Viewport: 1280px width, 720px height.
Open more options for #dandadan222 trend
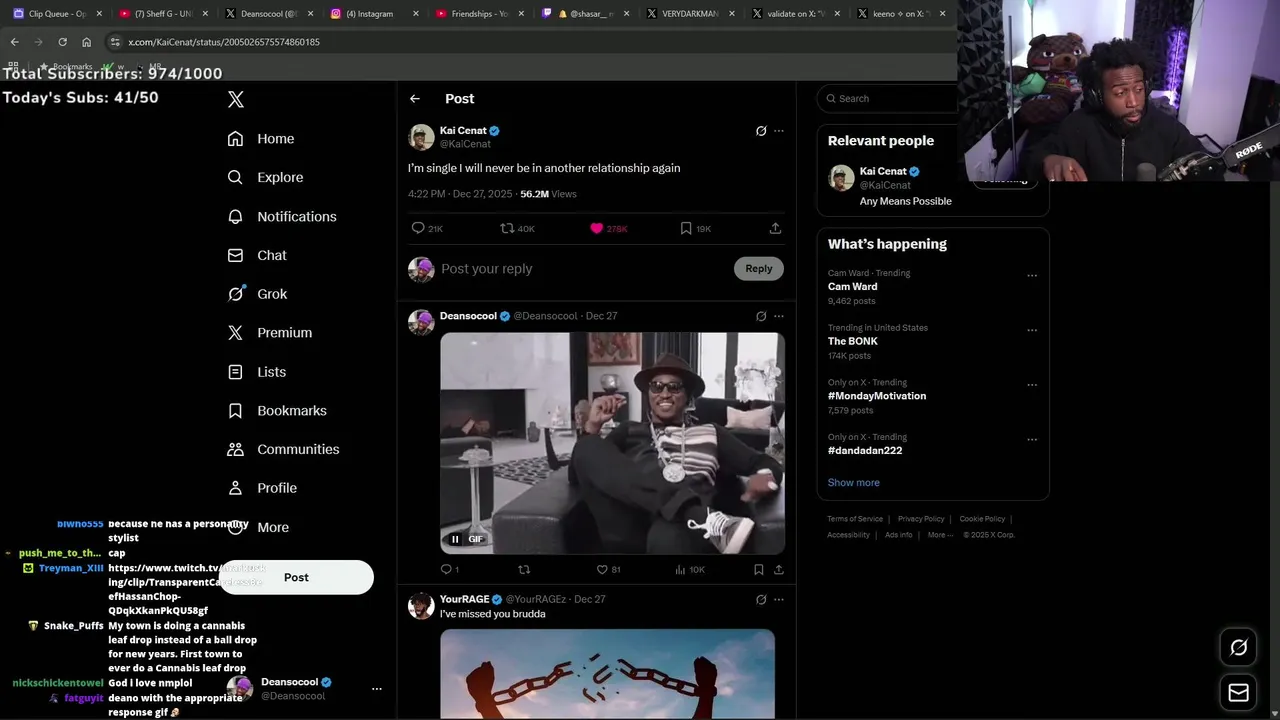point(1032,439)
